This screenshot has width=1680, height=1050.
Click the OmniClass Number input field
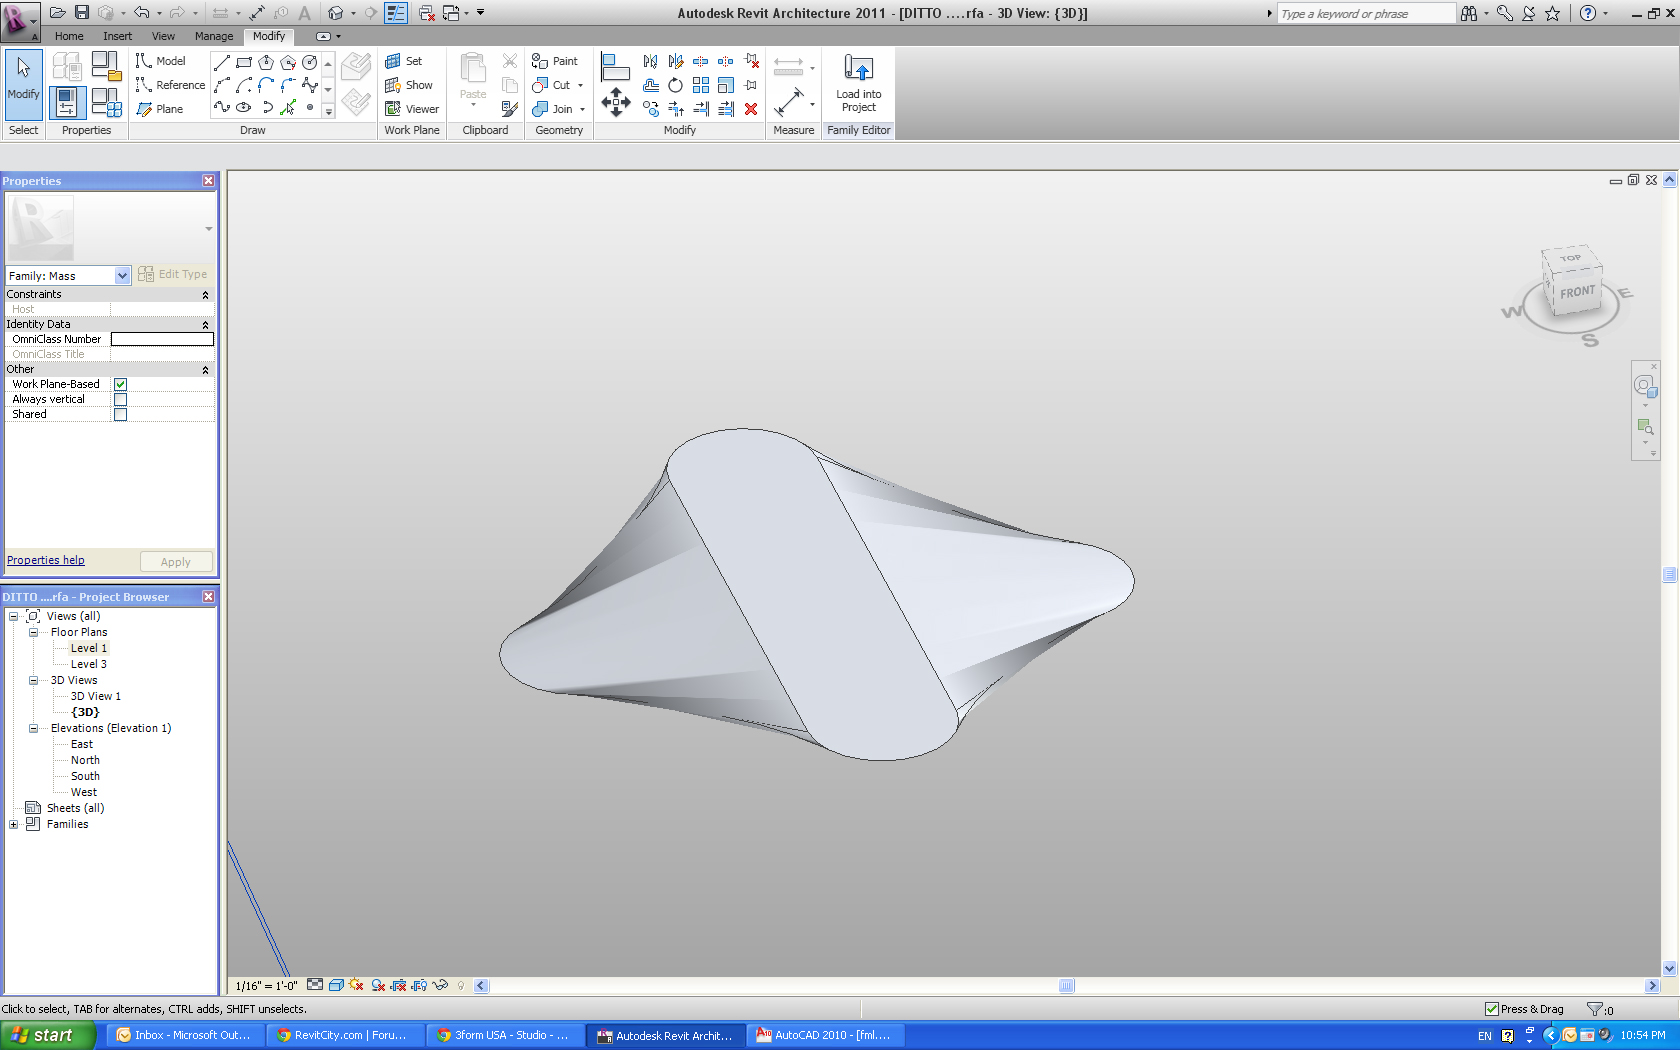(162, 339)
